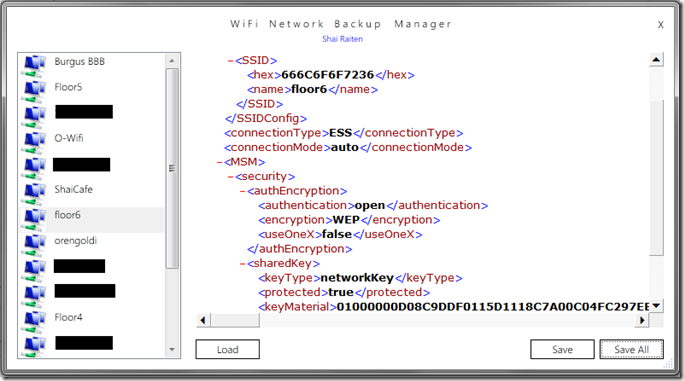Click the Load button
The width and height of the screenshot is (684, 381).
click(x=228, y=349)
